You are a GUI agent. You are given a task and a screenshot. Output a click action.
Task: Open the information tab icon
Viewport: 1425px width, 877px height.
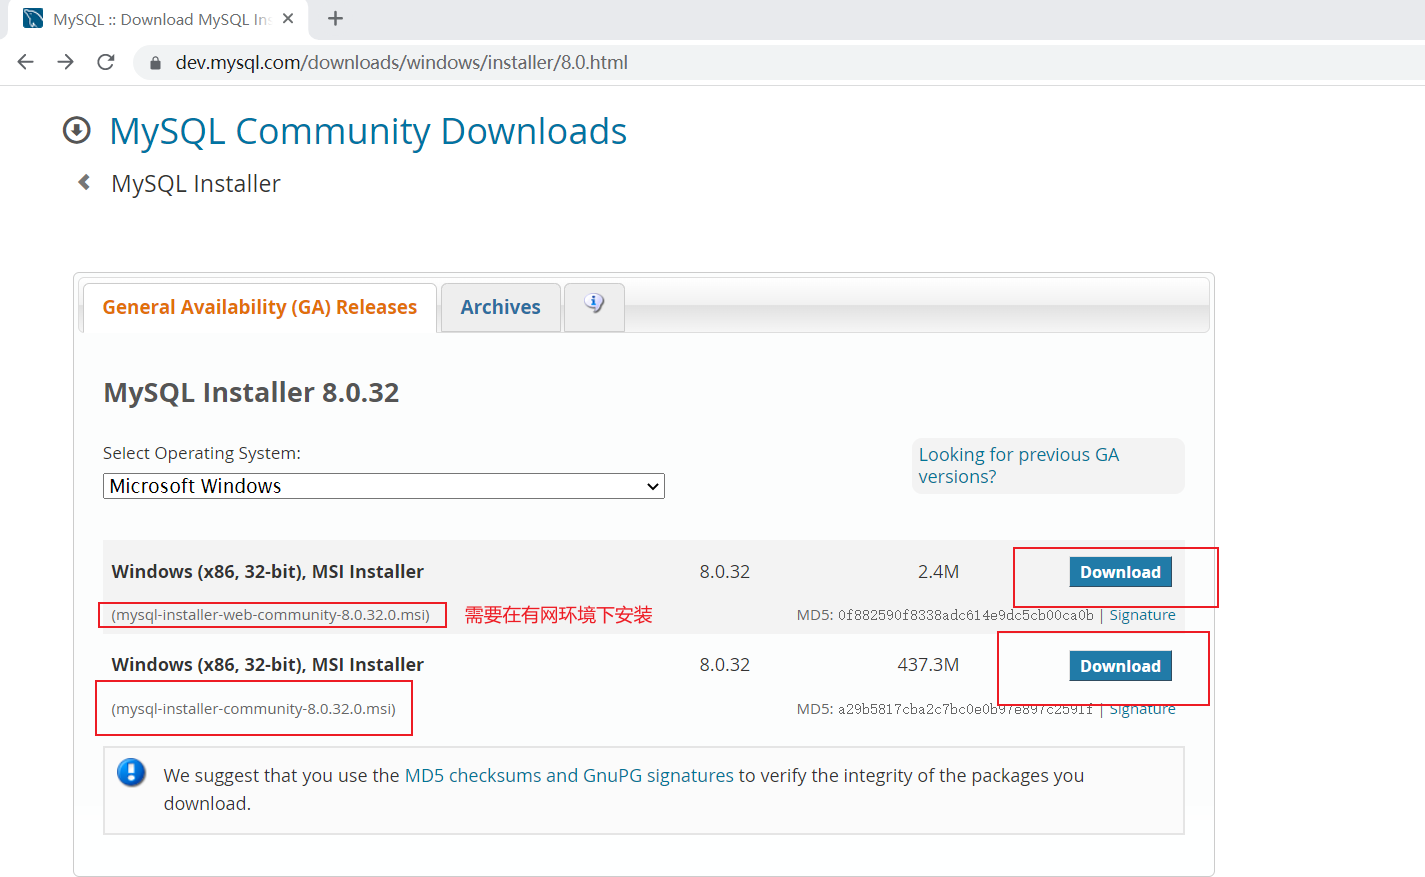[594, 303]
